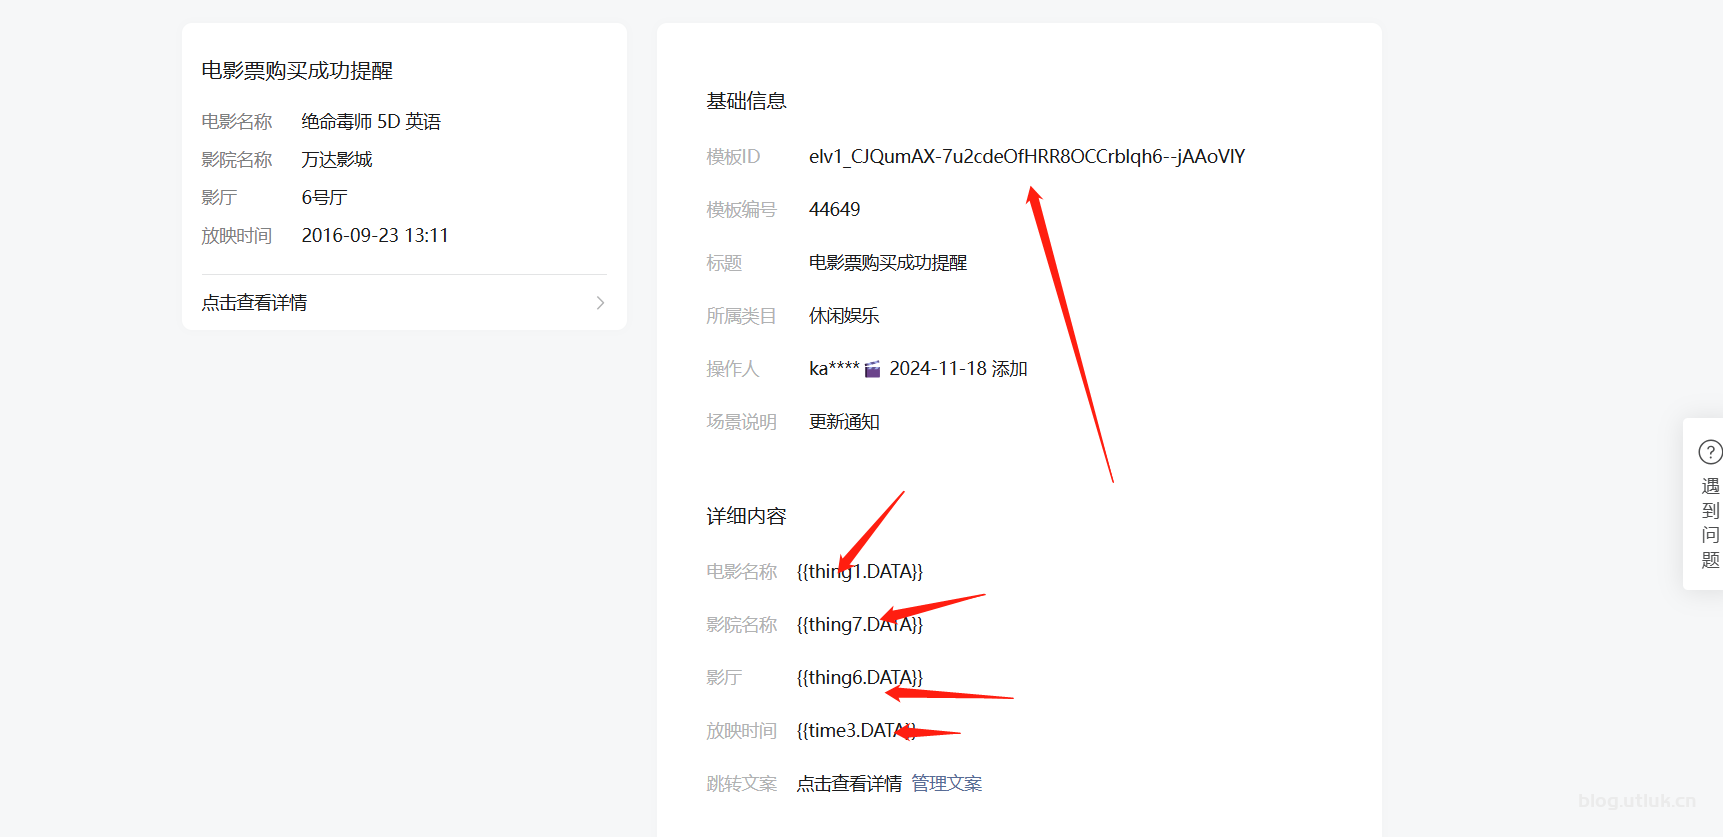Click the 详细内容 section heading
The height and width of the screenshot is (837, 1723).
(x=746, y=517)
